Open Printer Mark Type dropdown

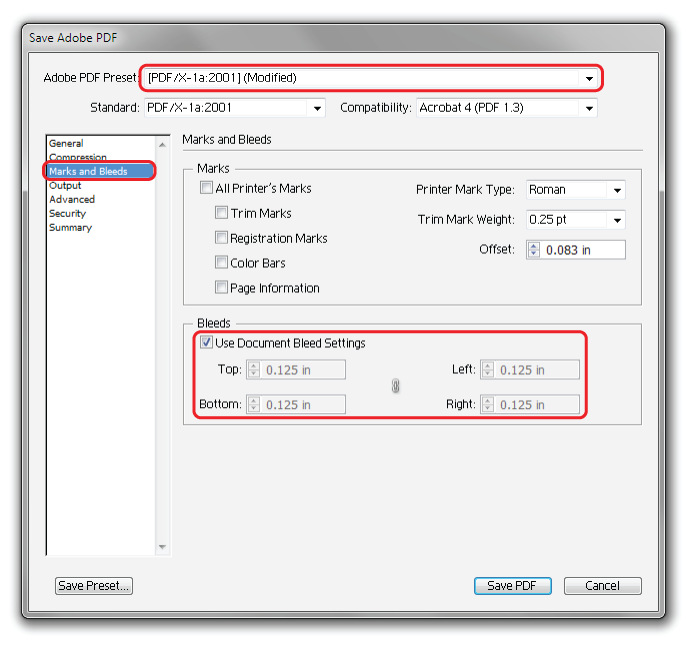[617, 190]
